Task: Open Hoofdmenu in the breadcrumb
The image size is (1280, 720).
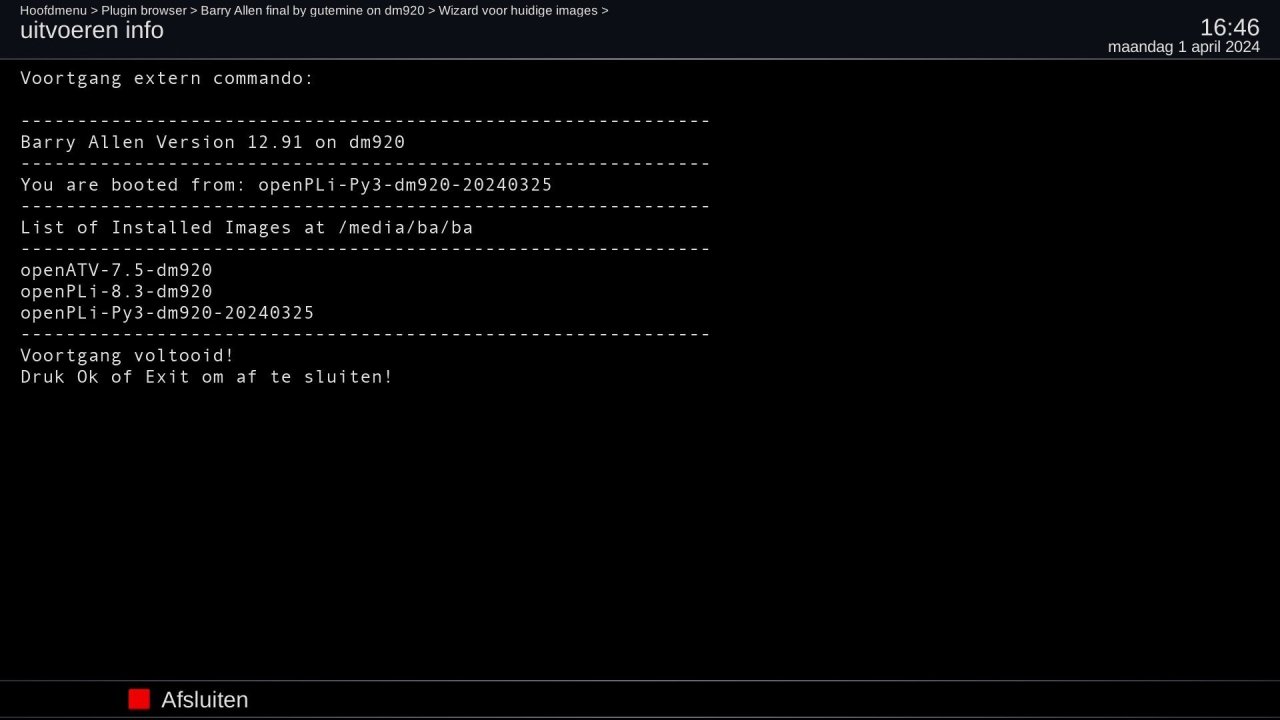Action: click(x=53, y=11)
